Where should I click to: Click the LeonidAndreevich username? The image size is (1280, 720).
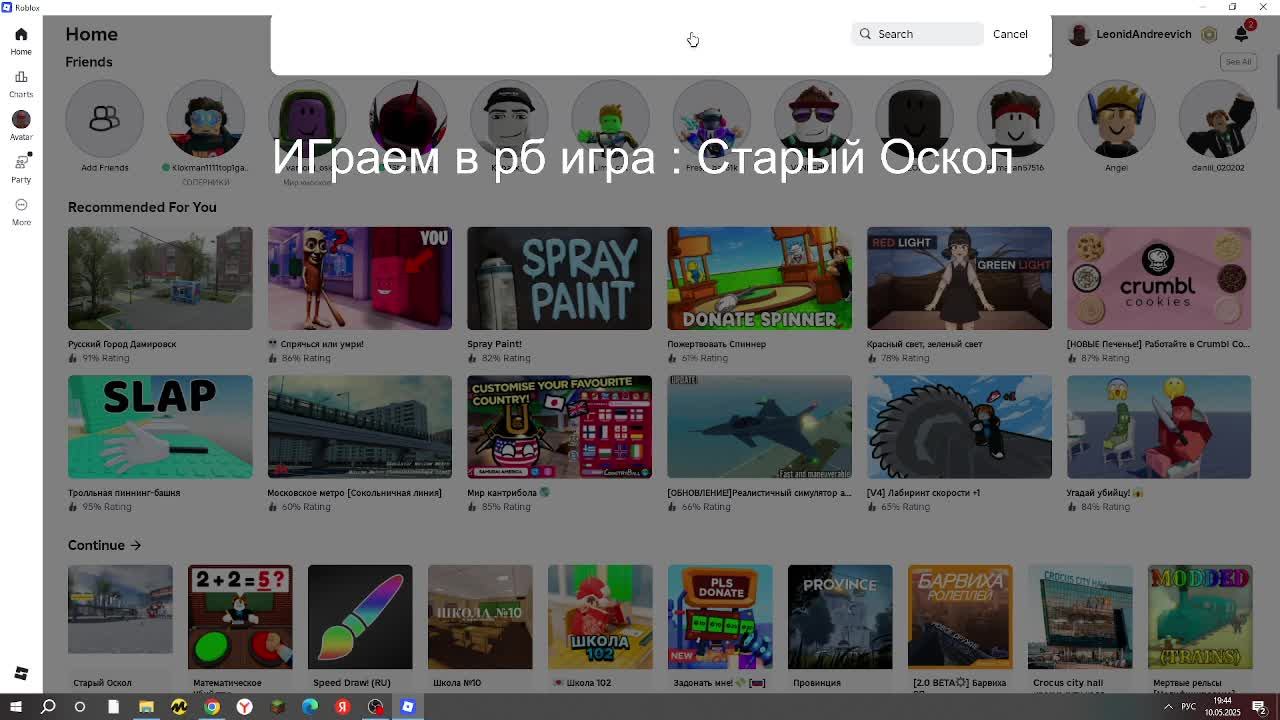(1143, 34)
